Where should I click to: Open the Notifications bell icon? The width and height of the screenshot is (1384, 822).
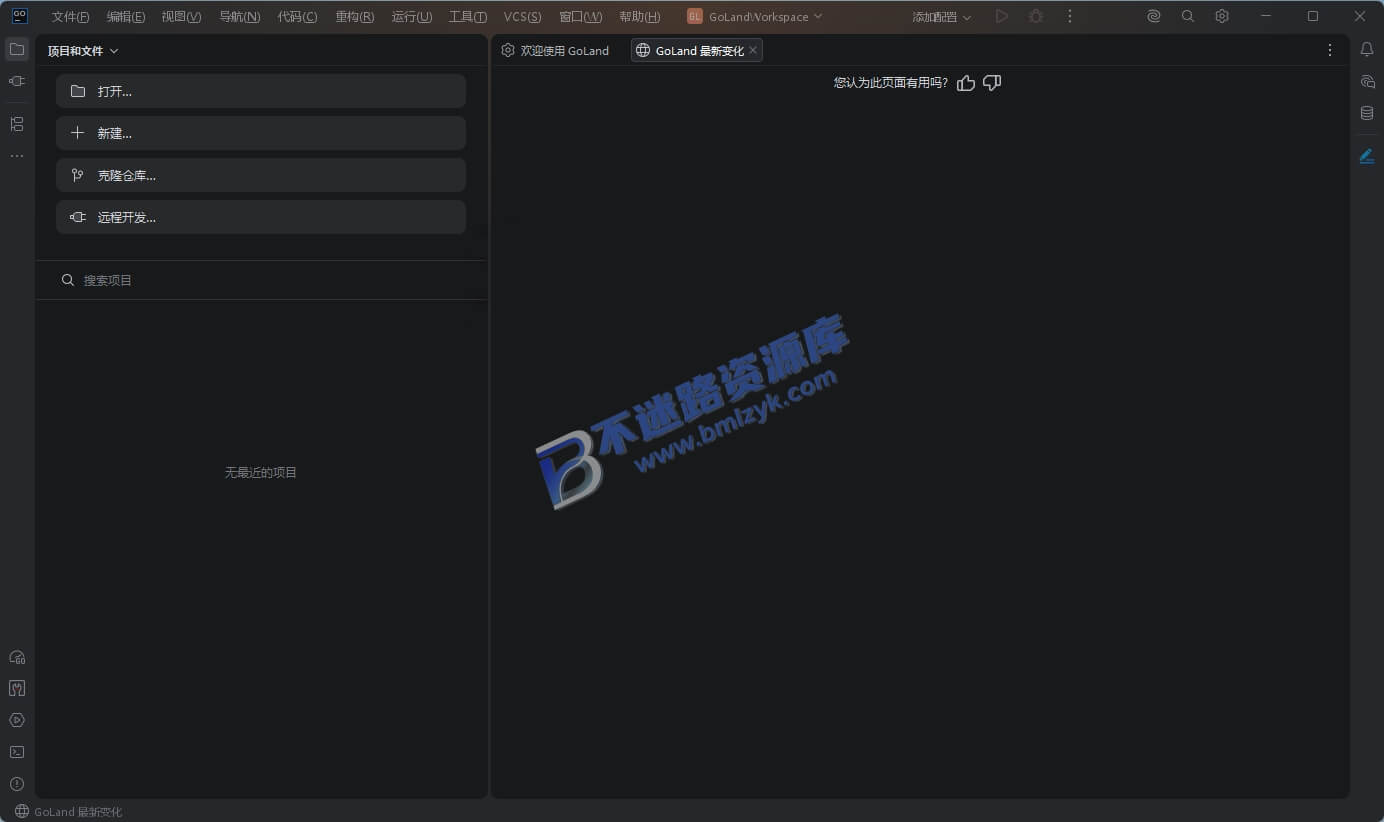pyautogui.click(x=1367, y=49)
